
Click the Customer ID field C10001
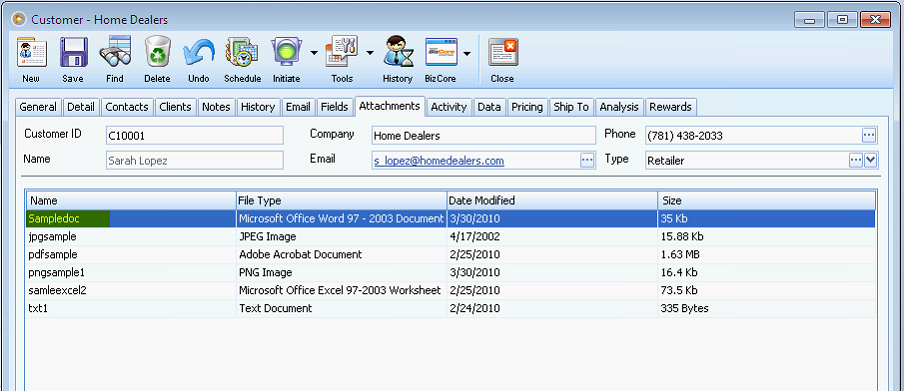[195, 136]
